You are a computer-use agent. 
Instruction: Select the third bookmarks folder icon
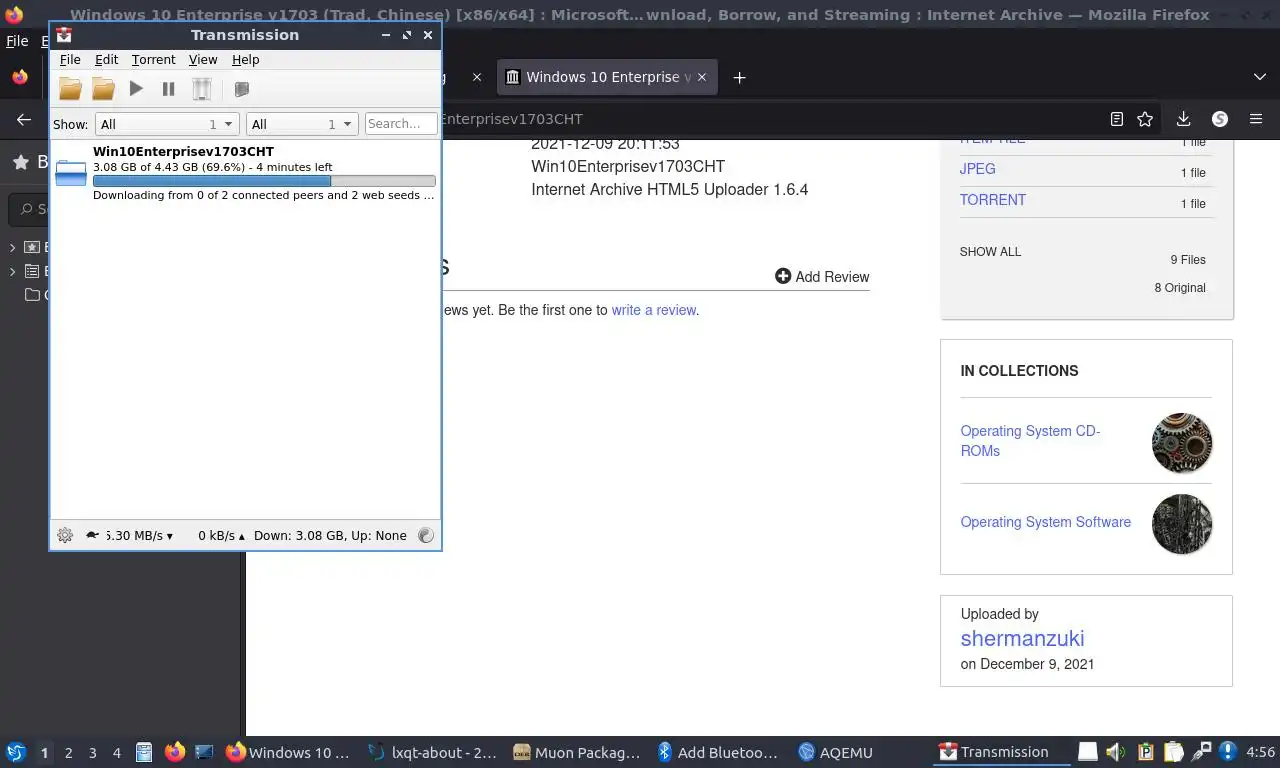(32, 295)
